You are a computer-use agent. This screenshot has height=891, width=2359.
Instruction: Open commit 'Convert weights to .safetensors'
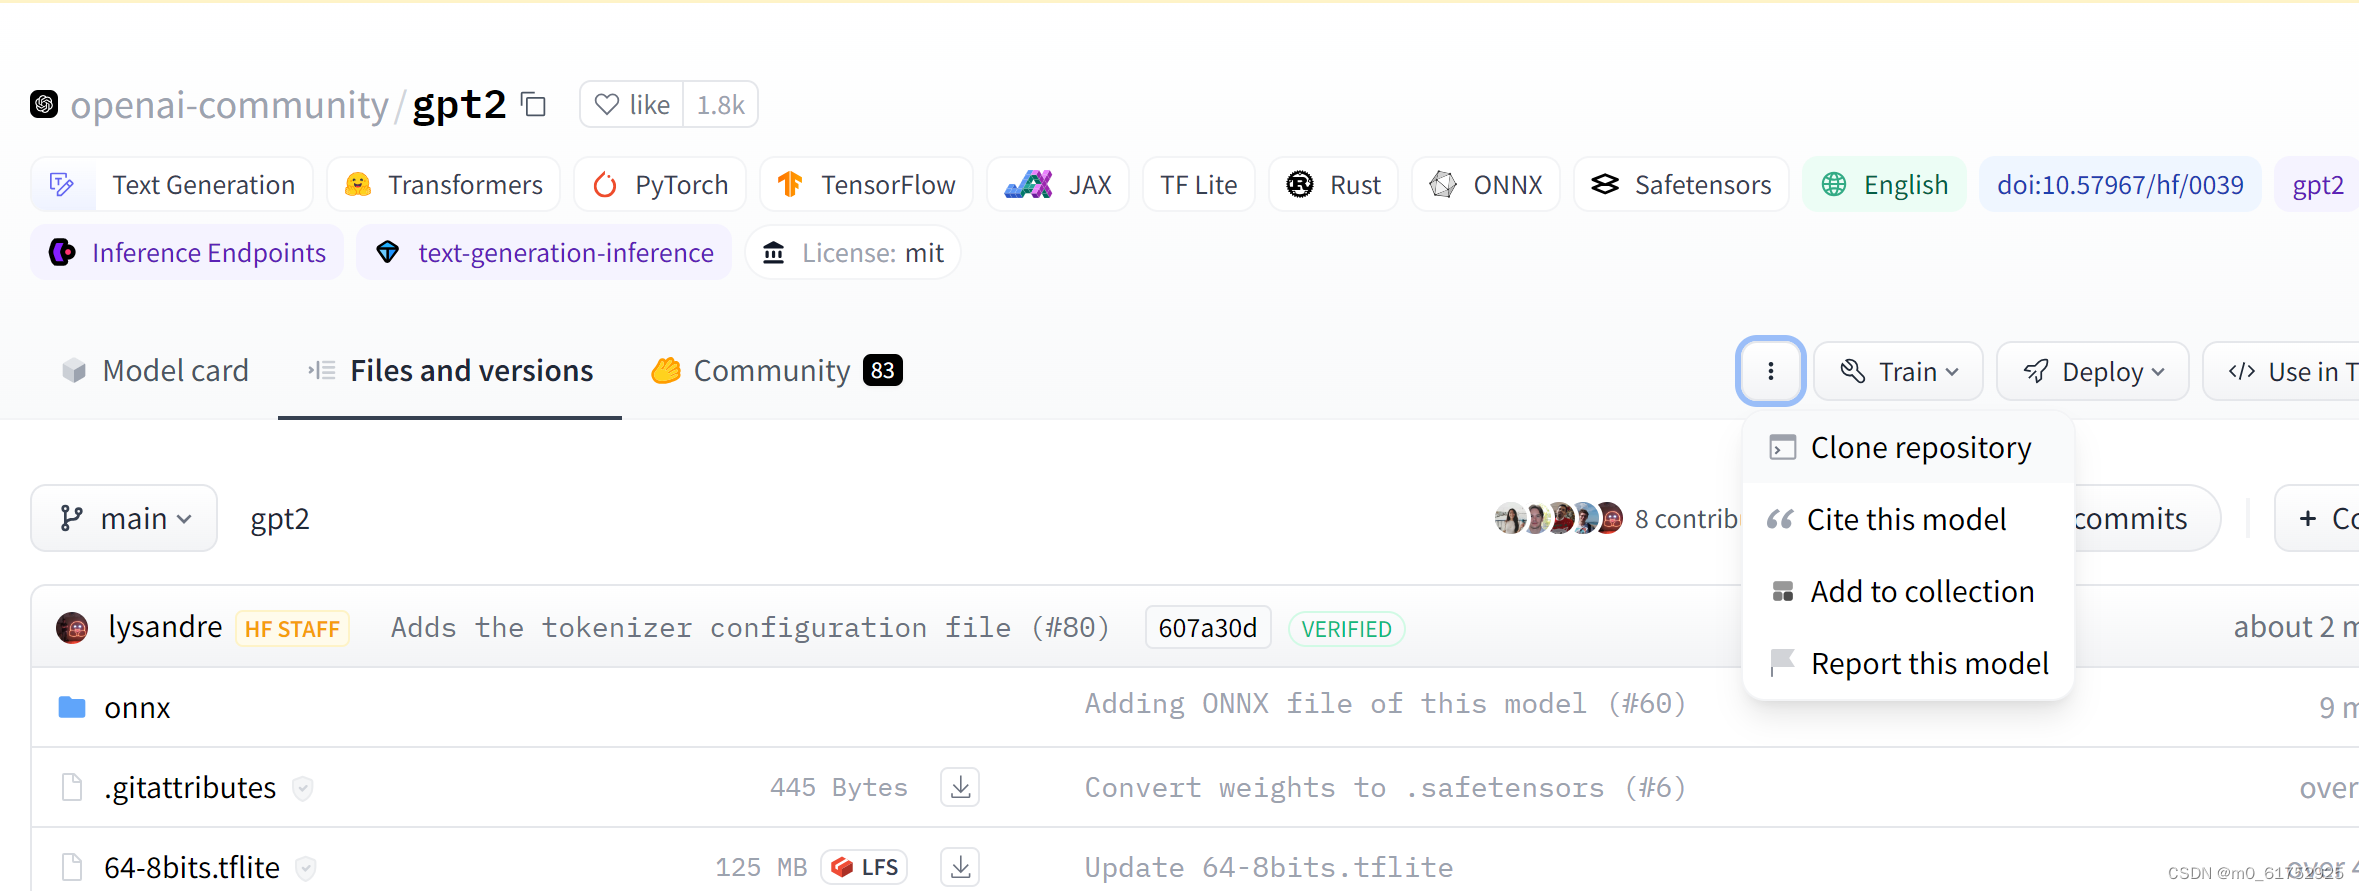pos(1386,787)
